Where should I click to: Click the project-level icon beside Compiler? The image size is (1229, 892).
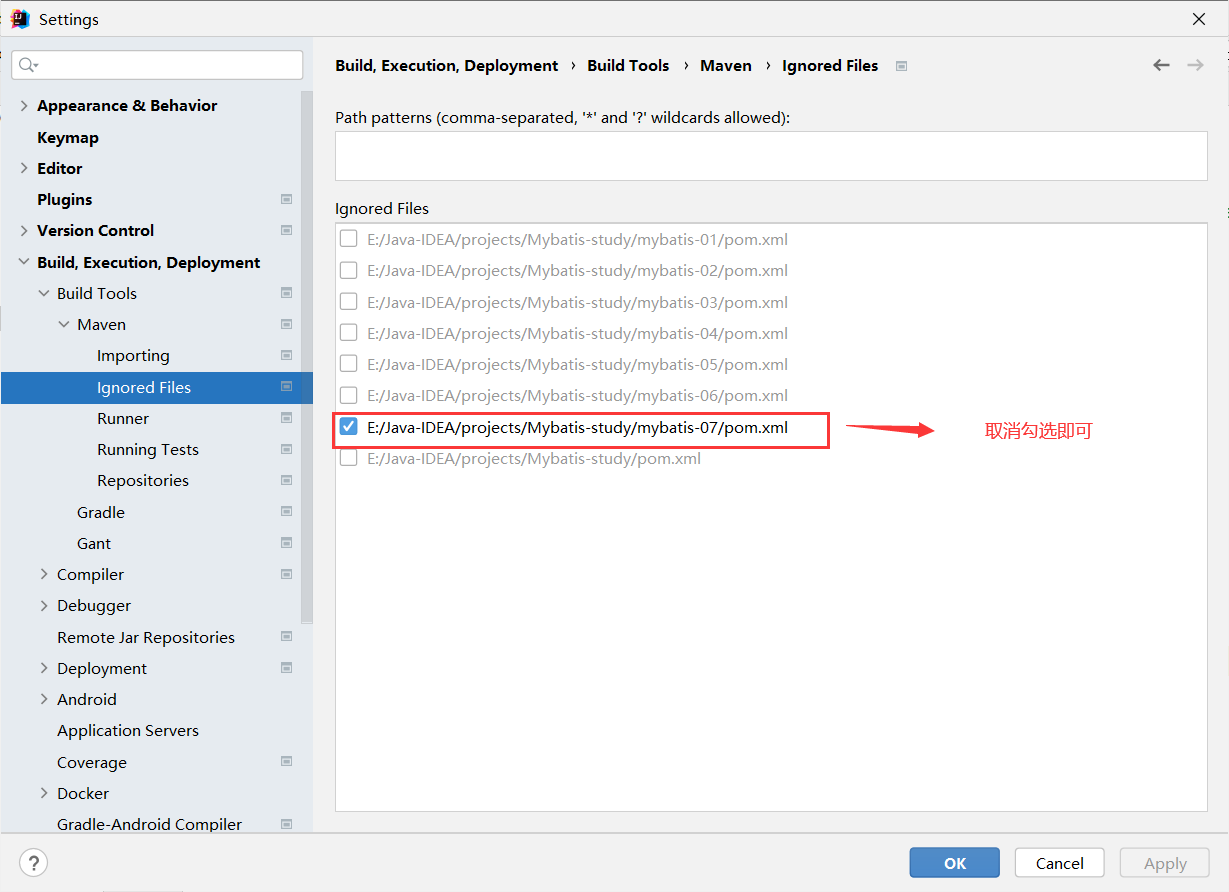pos(286,574)
